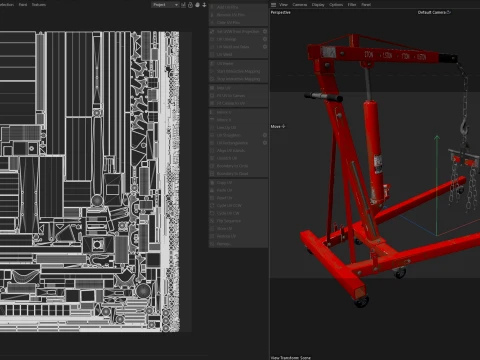The image size is (480, 360).
Task: Open the UV Rectangularize settings gear
Action: (x=265, y=143)
